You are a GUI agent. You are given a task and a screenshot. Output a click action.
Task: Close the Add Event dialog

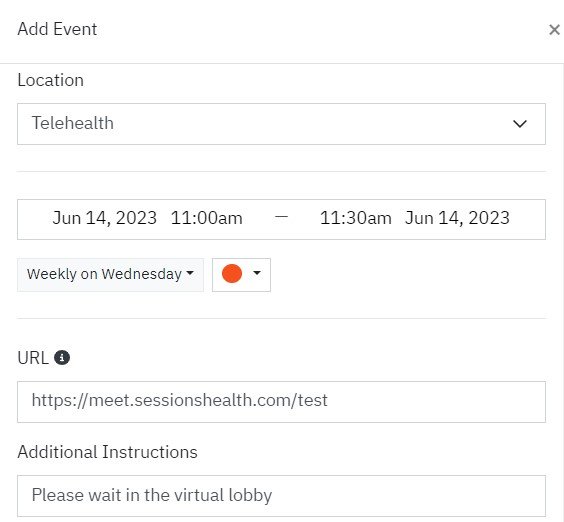tap(554, 30)
